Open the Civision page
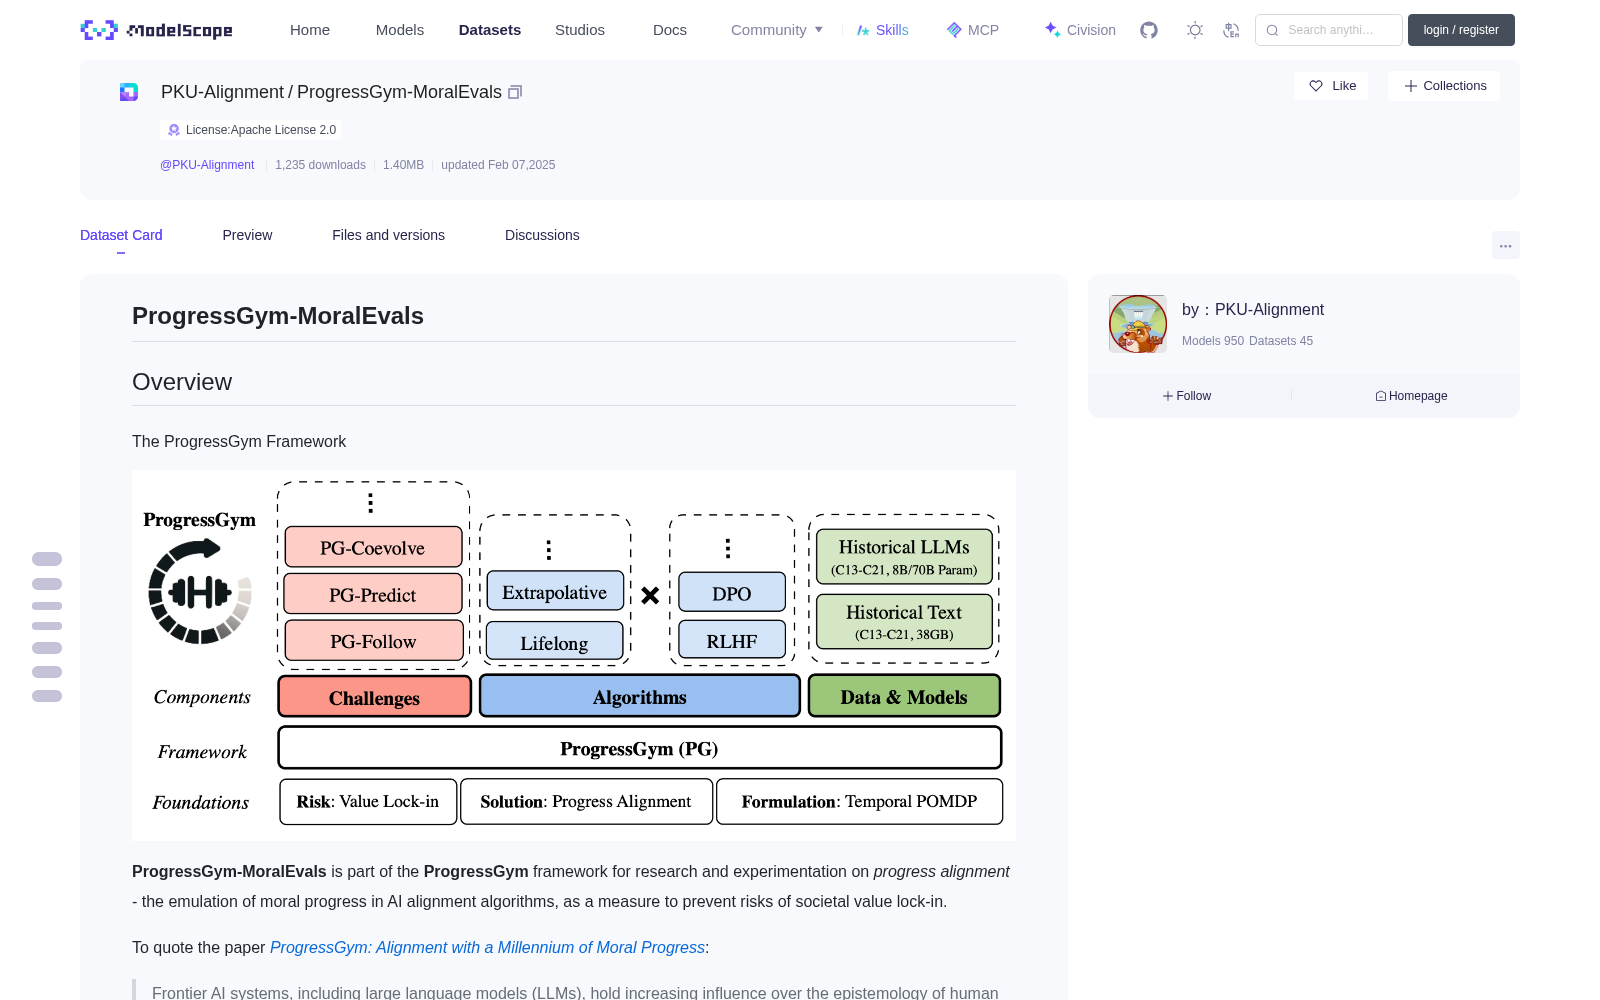Viewport: 1600px width, 1000px height. [x=1080, y=30]
